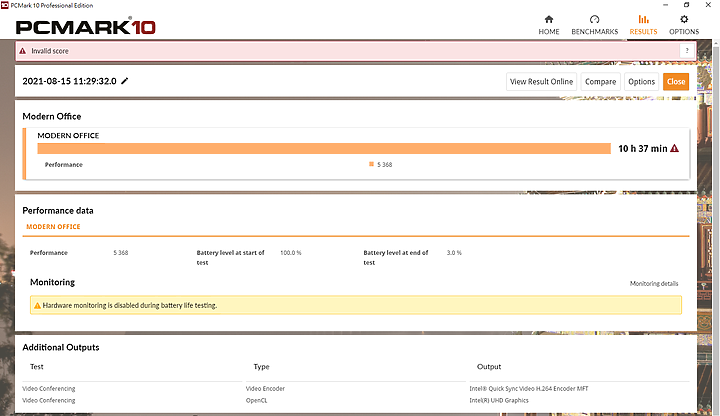The image size is (720, 416).
Task: Click the Invalid score warning triangle icon
Action: (x=22, y=51)
